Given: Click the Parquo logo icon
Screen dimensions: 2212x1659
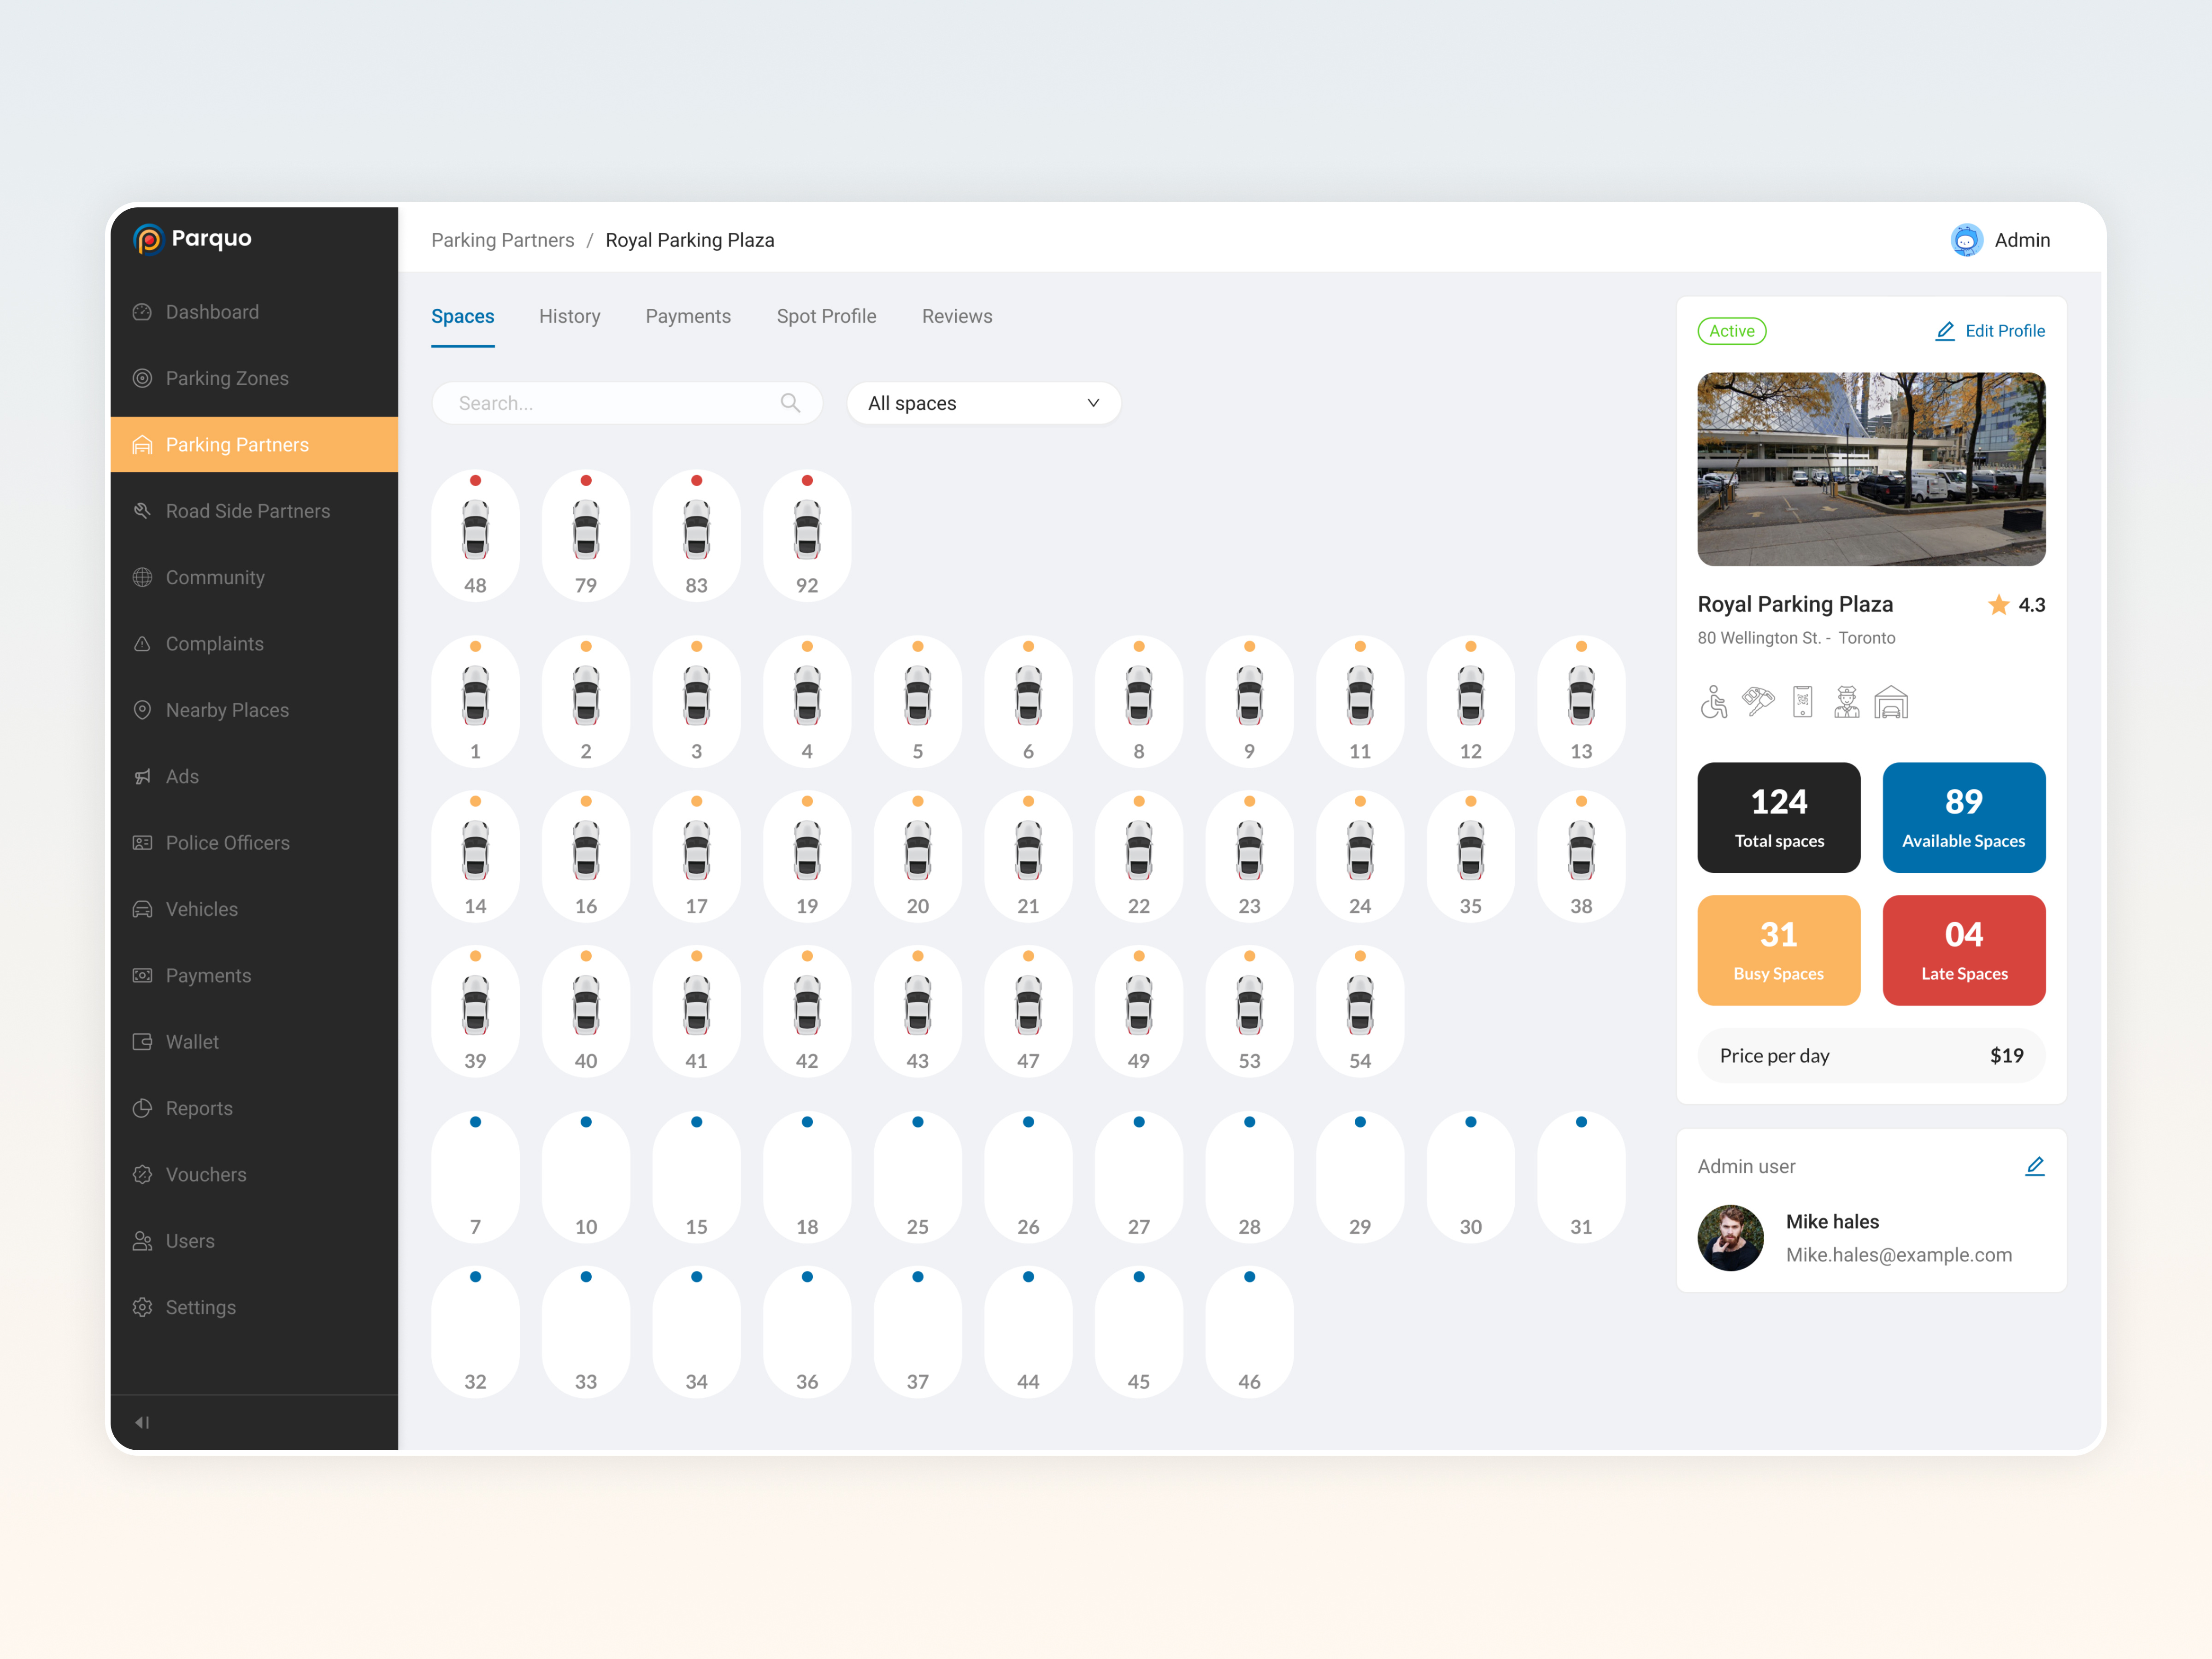Looking at the screenshot, I should [x=148, y=239].
